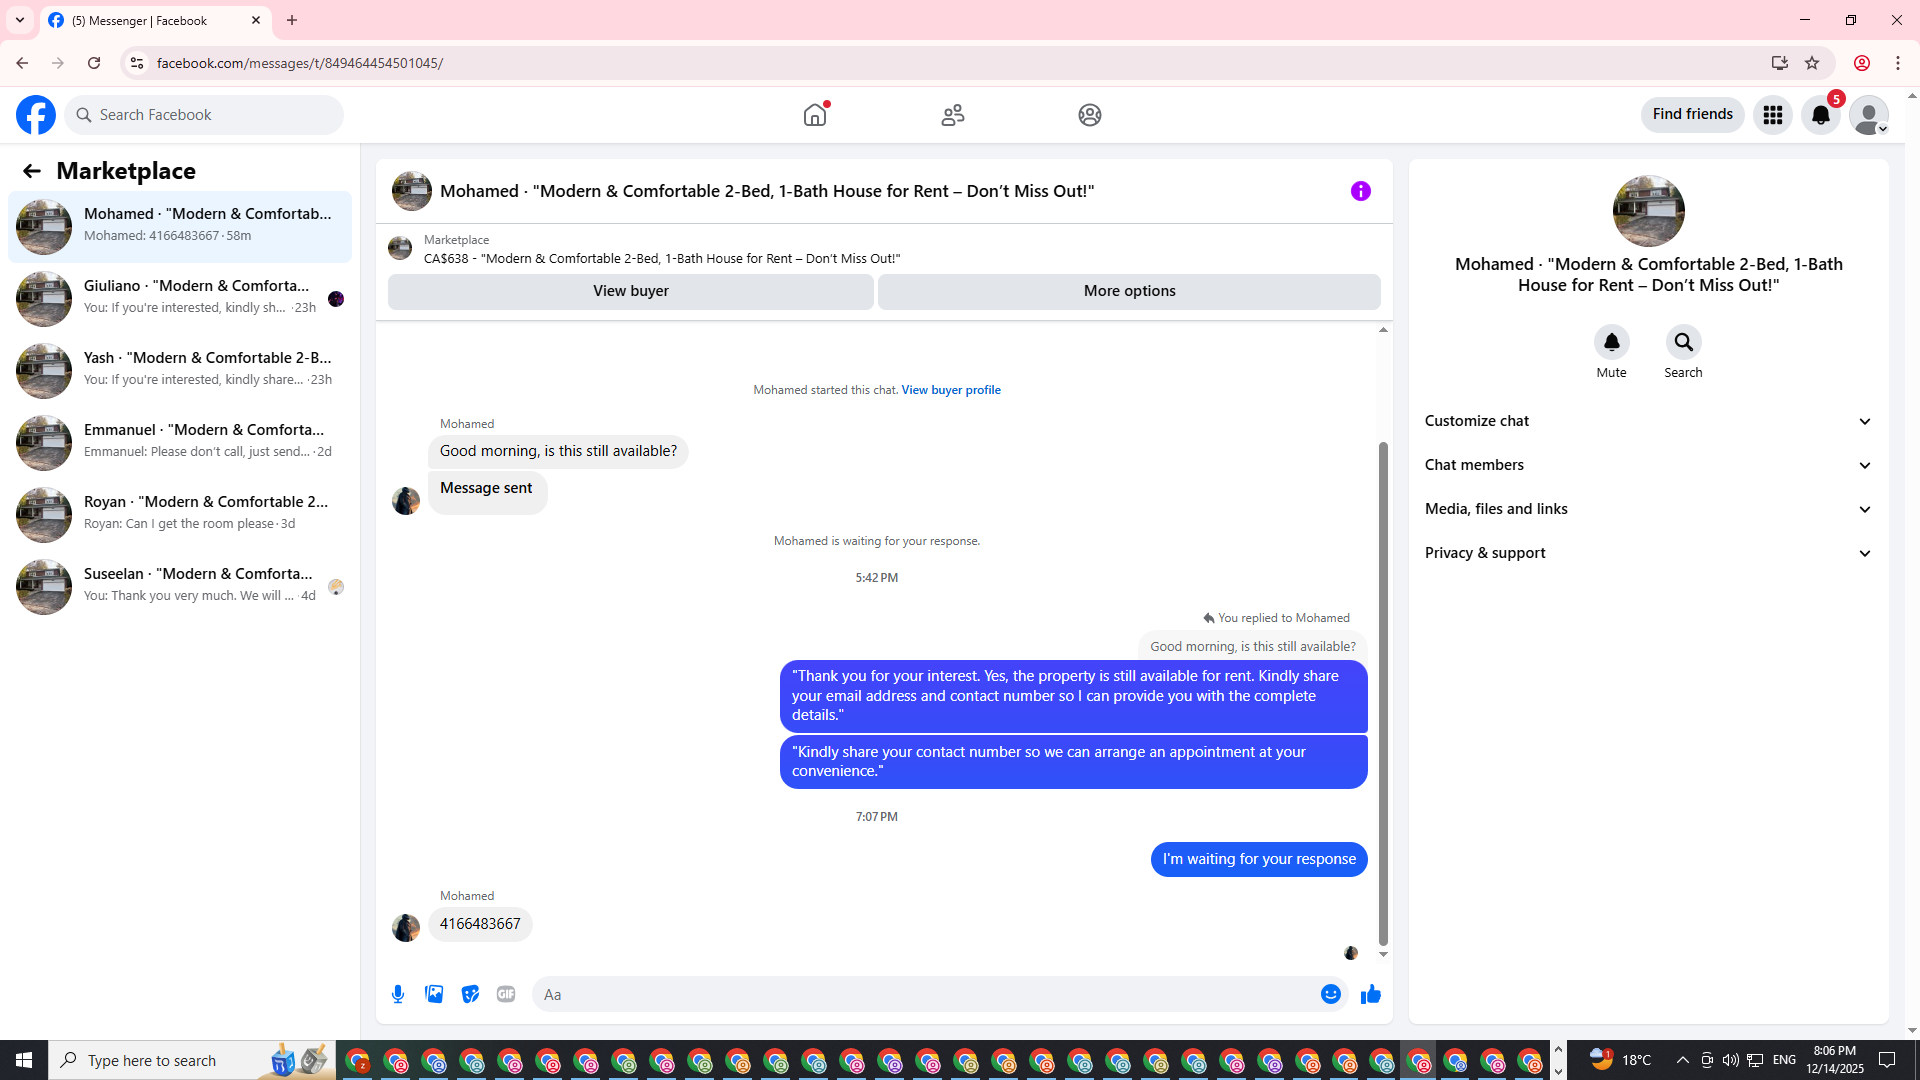Click the purple conversation information icon
The width and height of the screenshot is (1920, 1080).
click(1360, 191)
